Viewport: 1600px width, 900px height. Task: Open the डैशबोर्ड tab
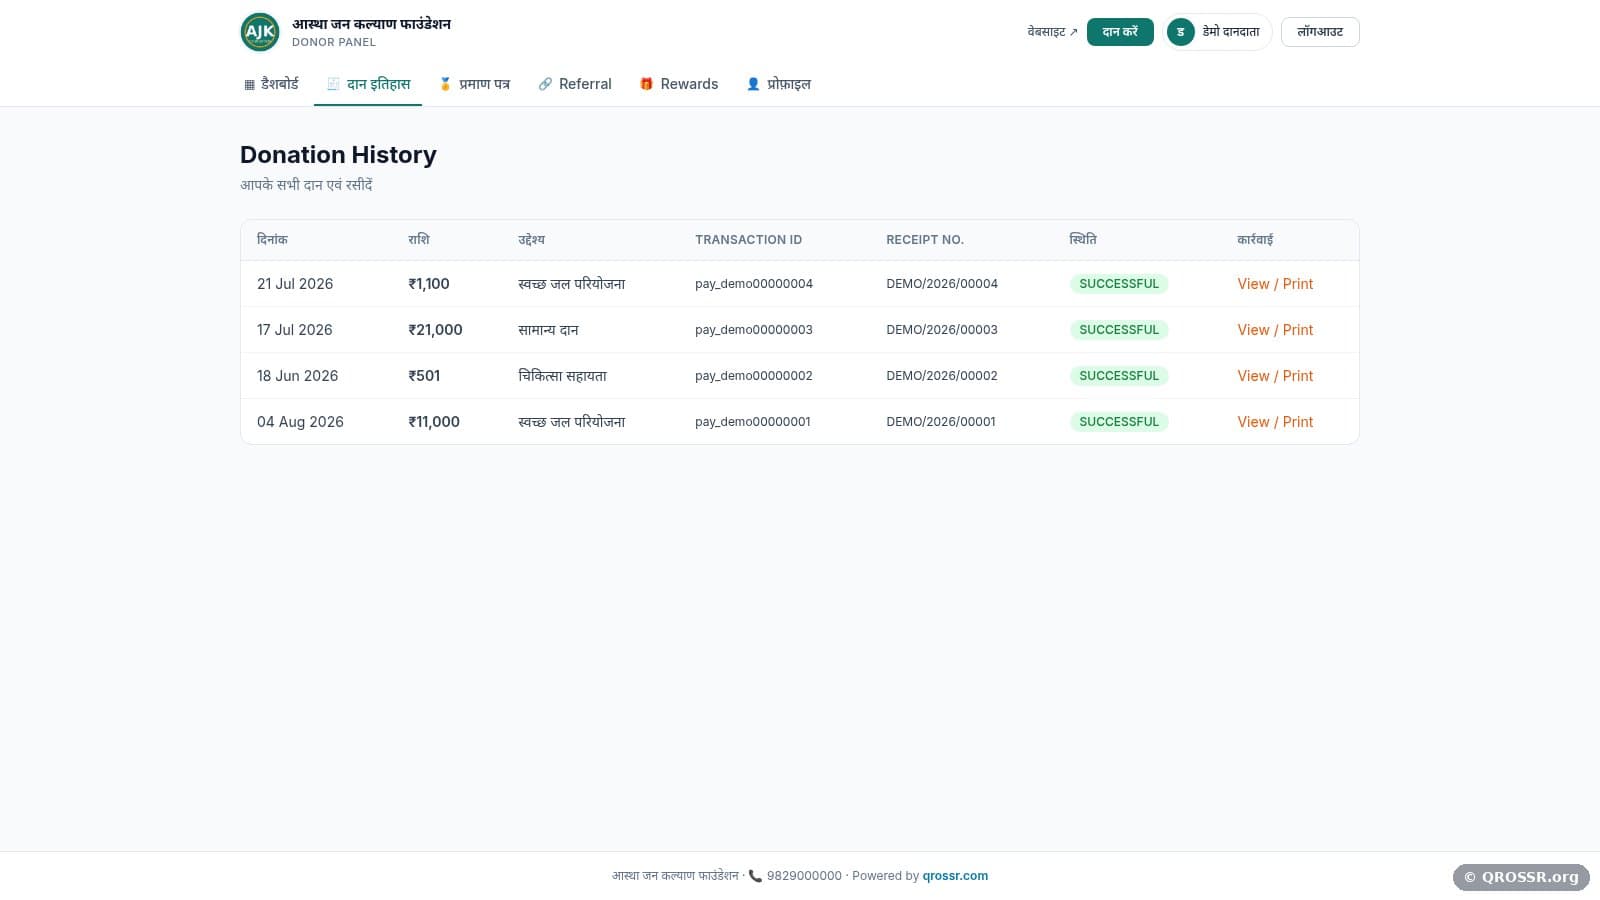[x=271, y=84]
